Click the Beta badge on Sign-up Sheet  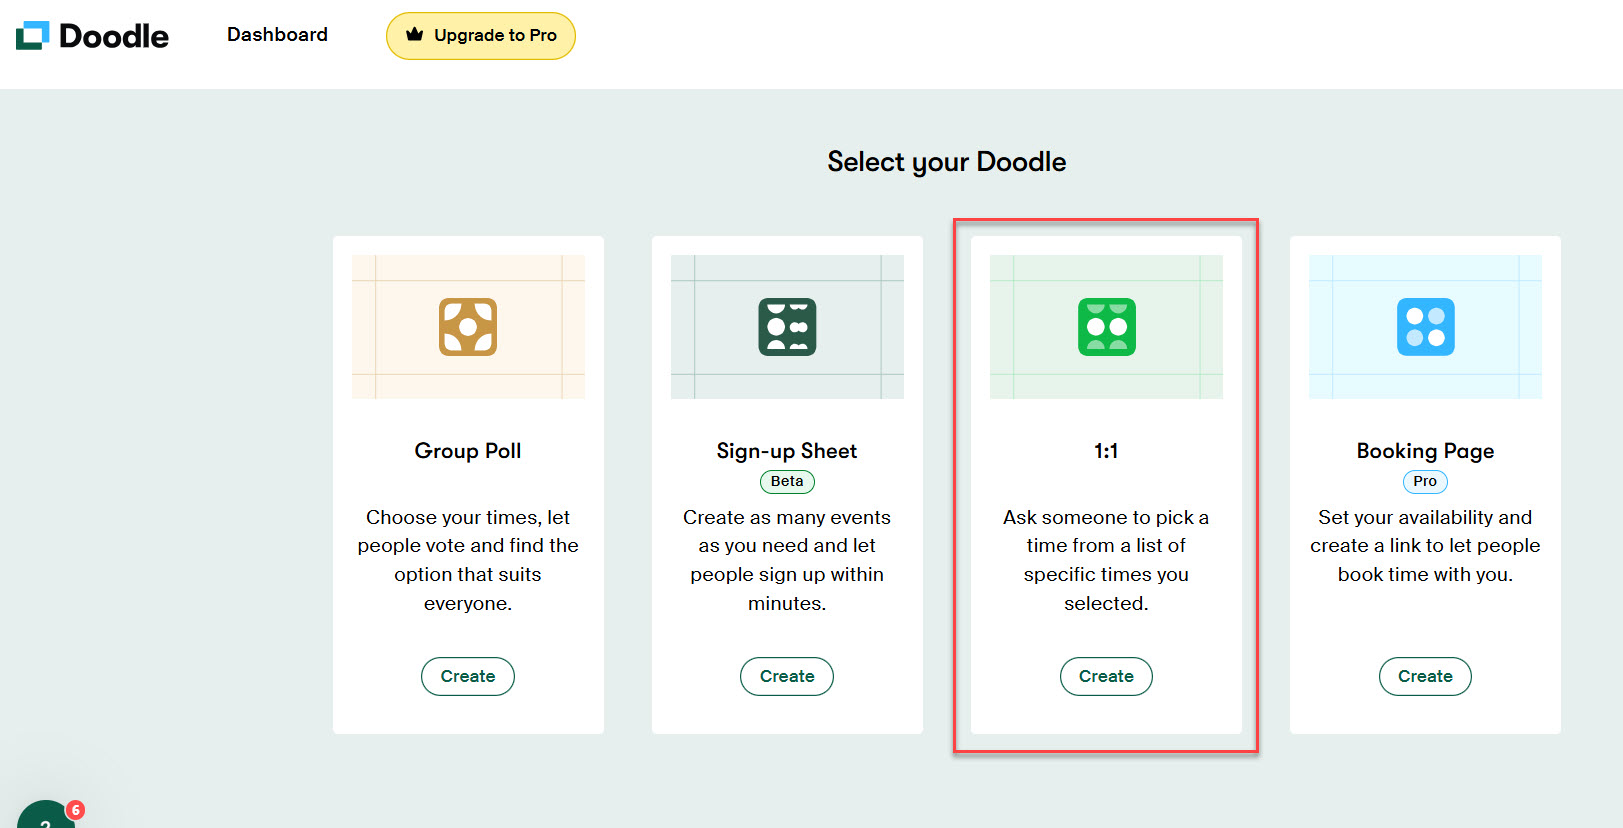[x=787, y=481]
